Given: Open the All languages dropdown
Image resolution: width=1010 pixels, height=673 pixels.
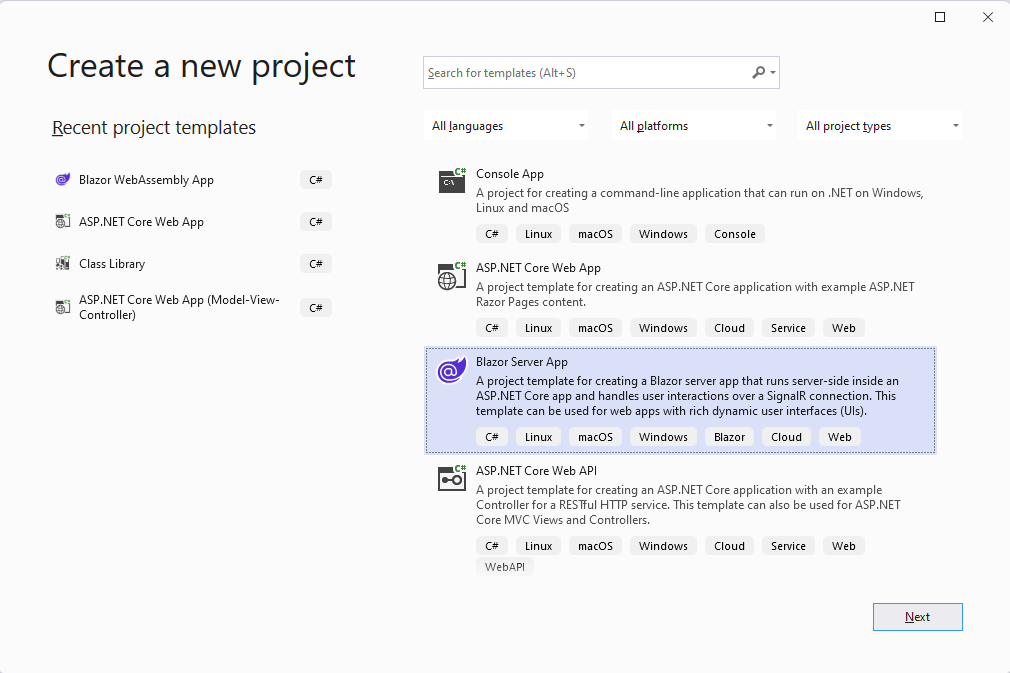Looking at the screenshot, I should 506,126.
